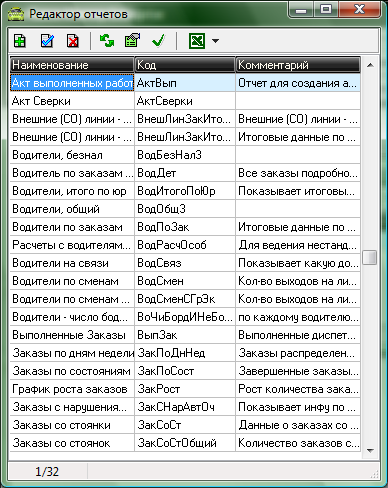The height and width of the screenshot is (488, 388).
Task: Select the Водители по заказам name cell
Action: (x=72, y=227)
